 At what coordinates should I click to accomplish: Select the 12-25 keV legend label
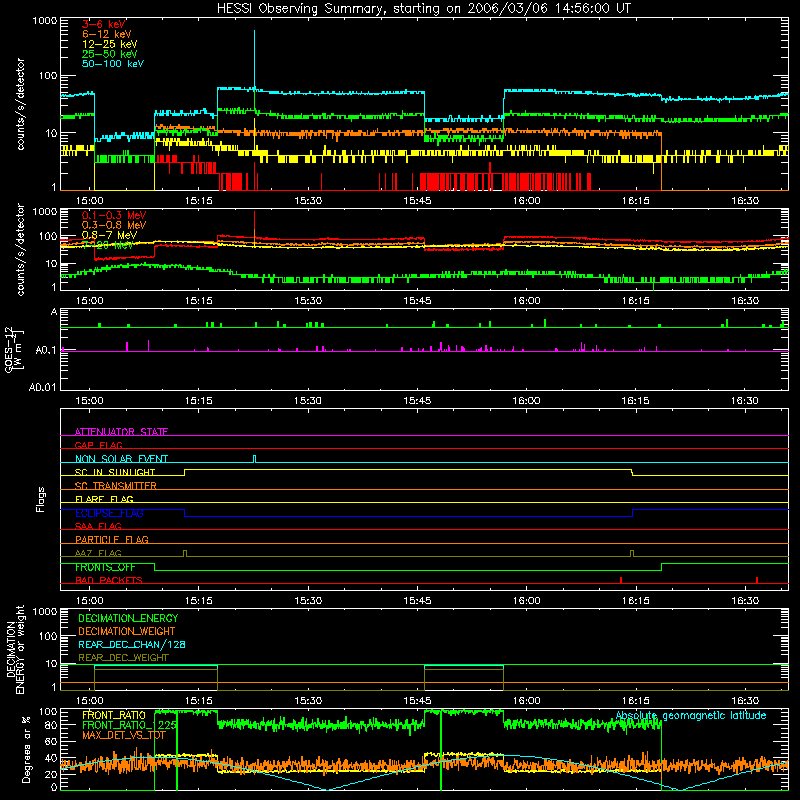[x=109, y=44]
